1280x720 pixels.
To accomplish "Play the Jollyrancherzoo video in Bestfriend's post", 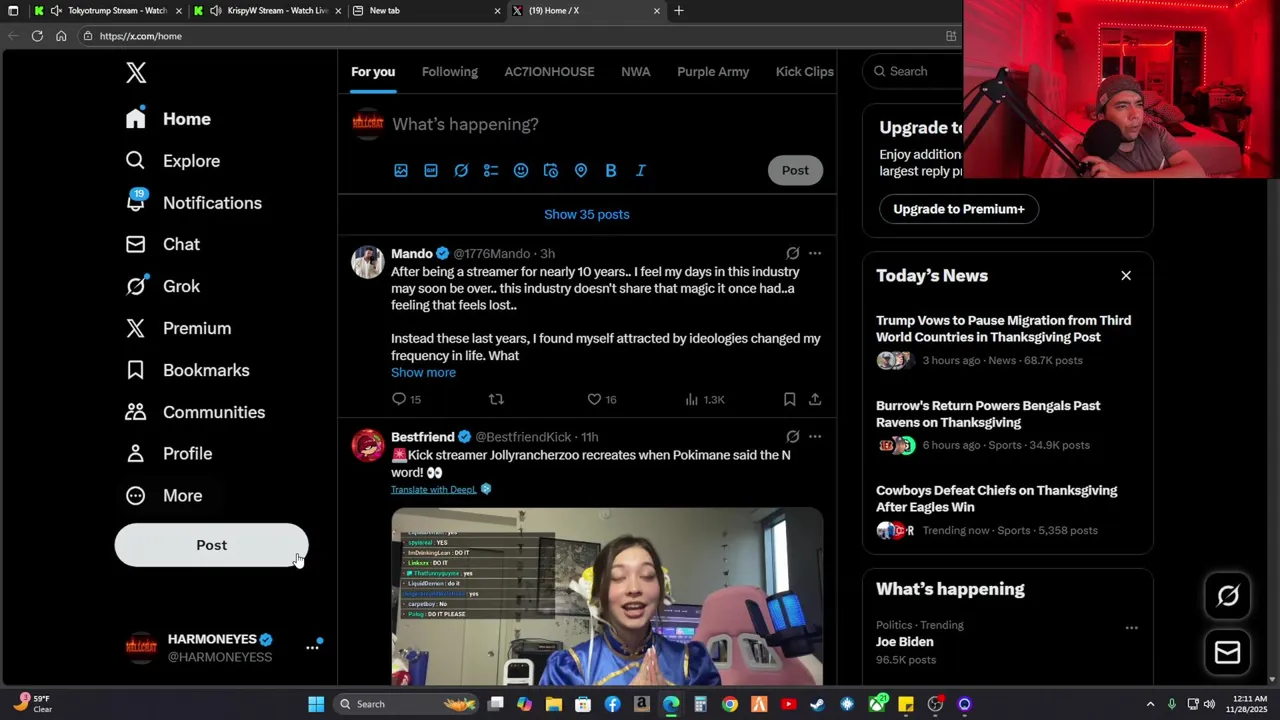I will 607,597.
